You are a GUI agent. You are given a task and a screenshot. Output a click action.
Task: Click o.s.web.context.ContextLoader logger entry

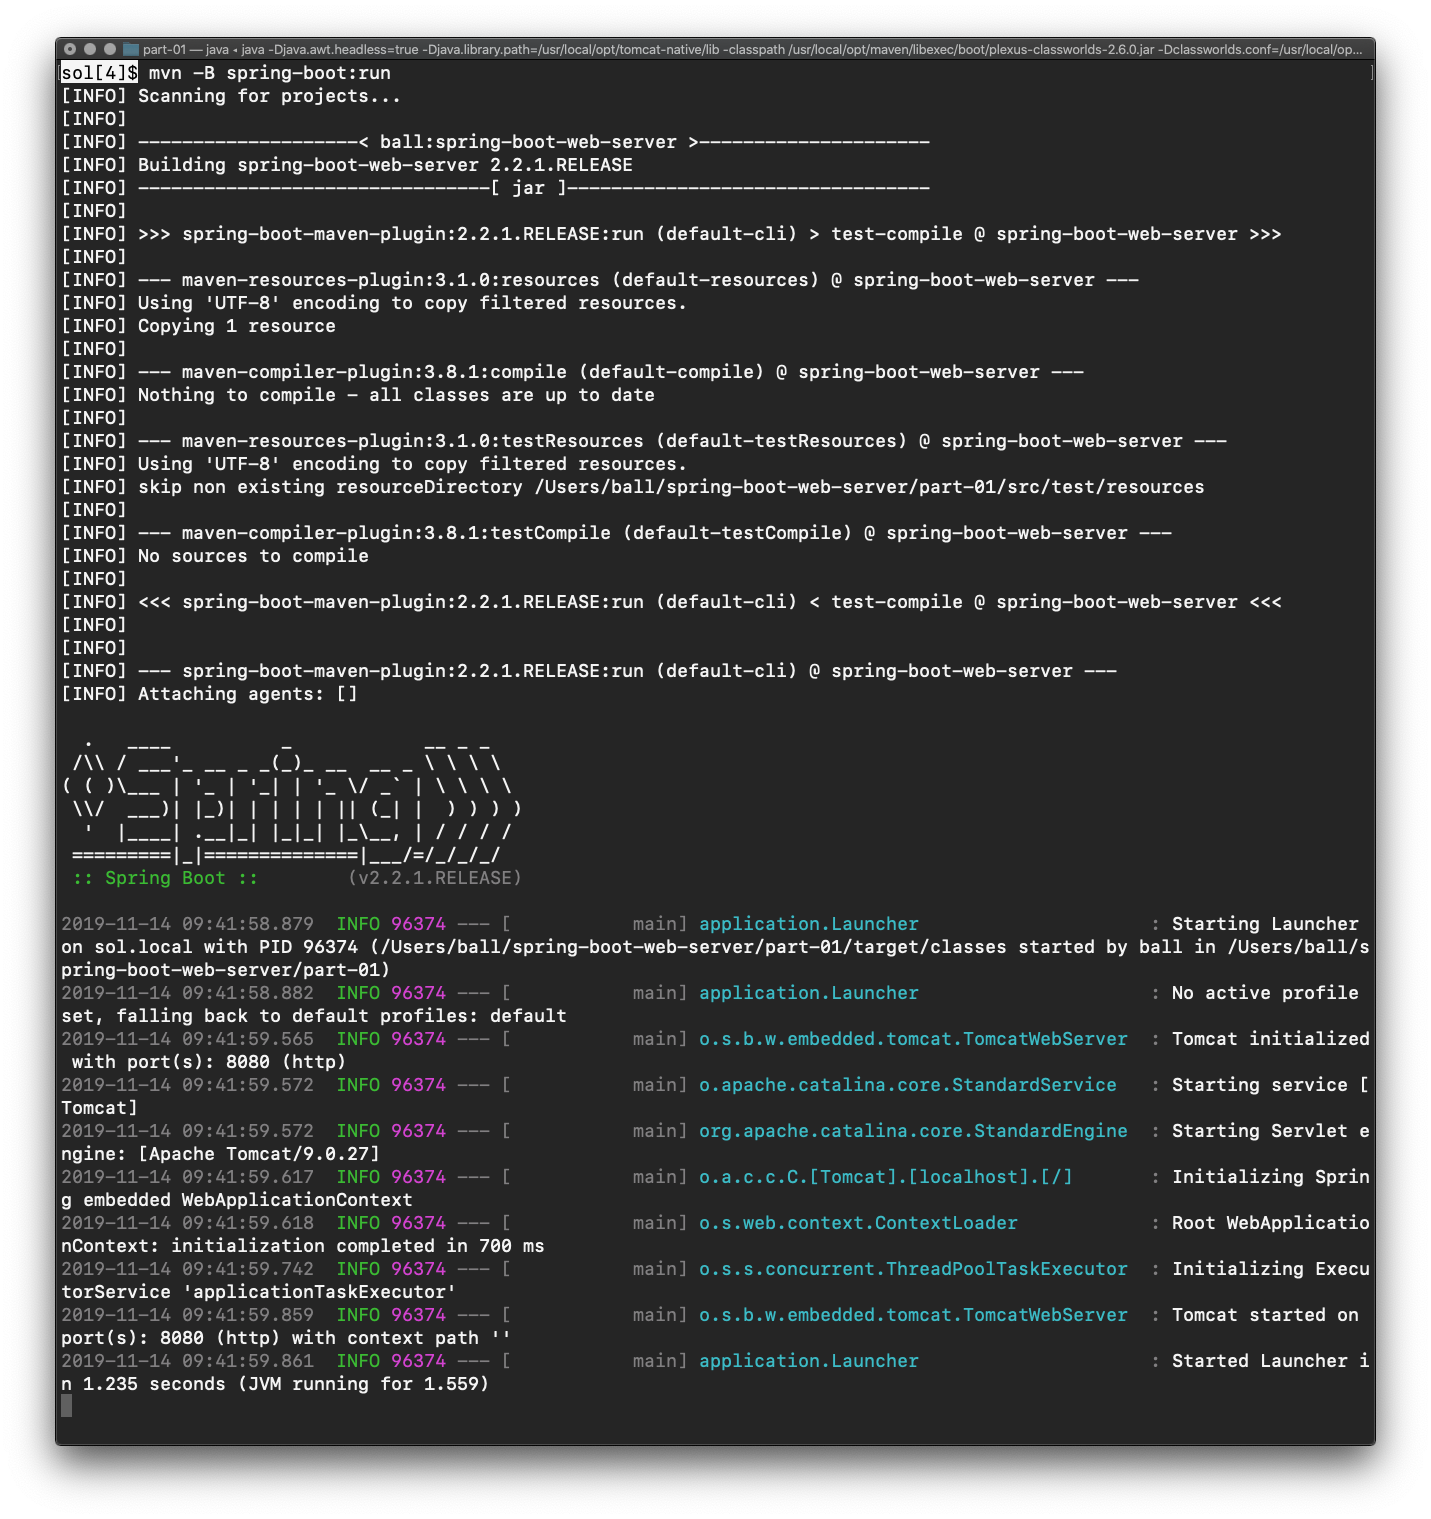tap(856, 1222)
